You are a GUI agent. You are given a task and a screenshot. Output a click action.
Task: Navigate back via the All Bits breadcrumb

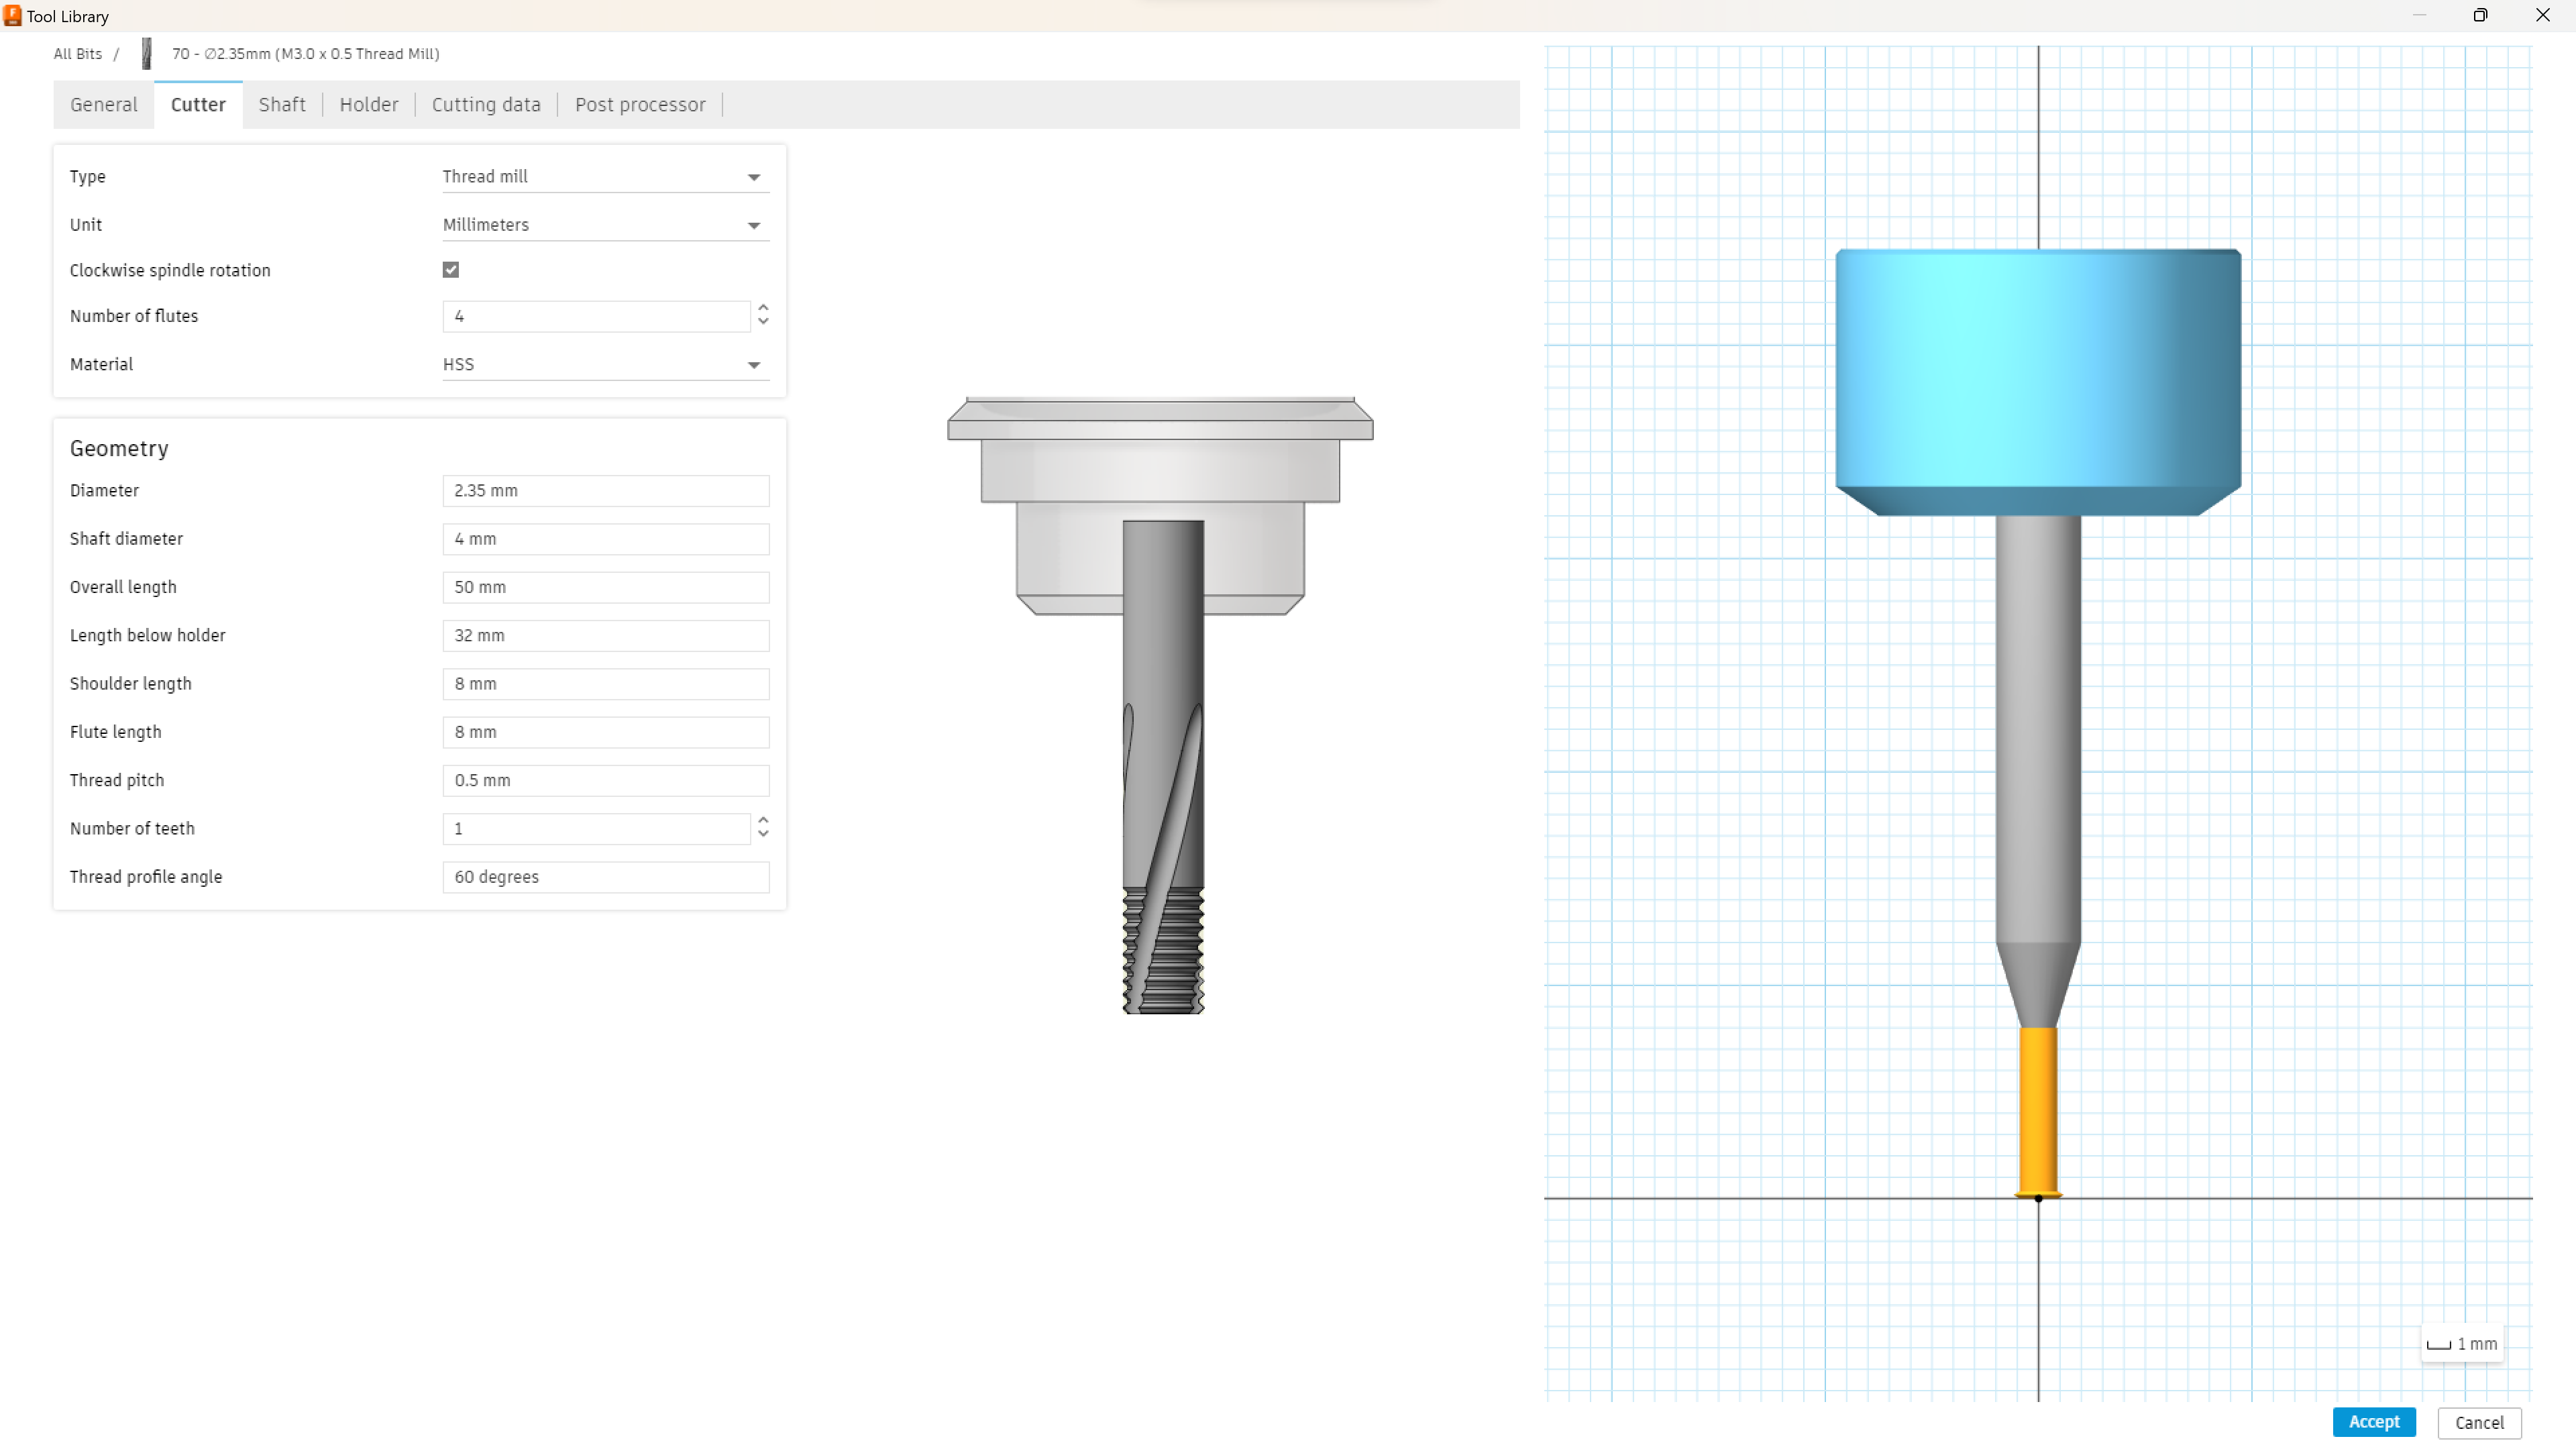77,53
